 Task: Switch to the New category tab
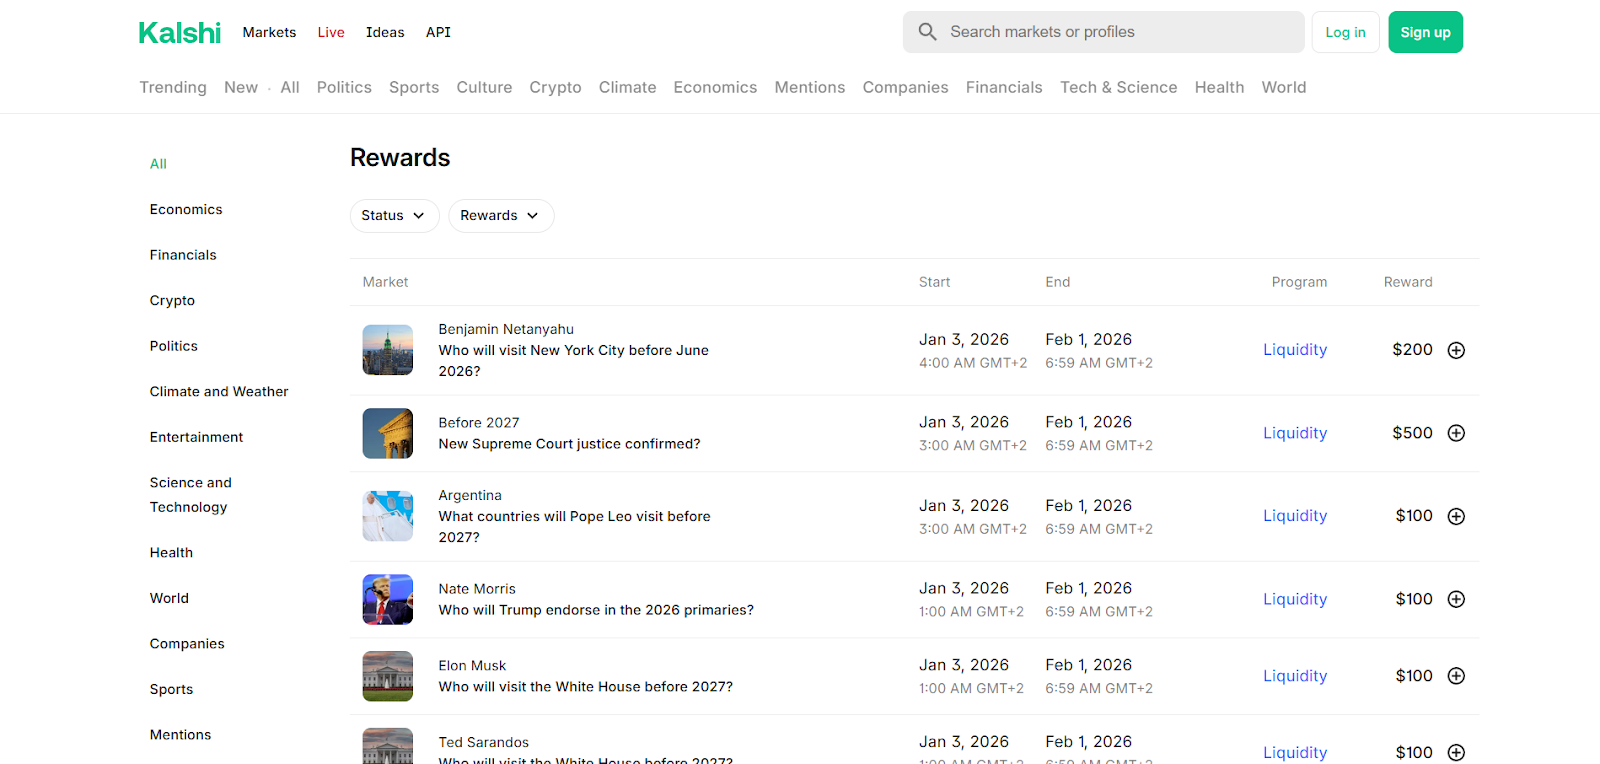pos(241,87)
